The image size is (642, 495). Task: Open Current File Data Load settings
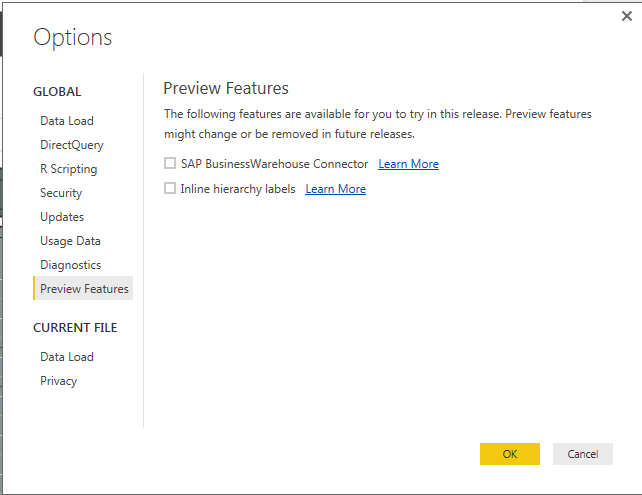pyautogui.click(x=67, y=357)
